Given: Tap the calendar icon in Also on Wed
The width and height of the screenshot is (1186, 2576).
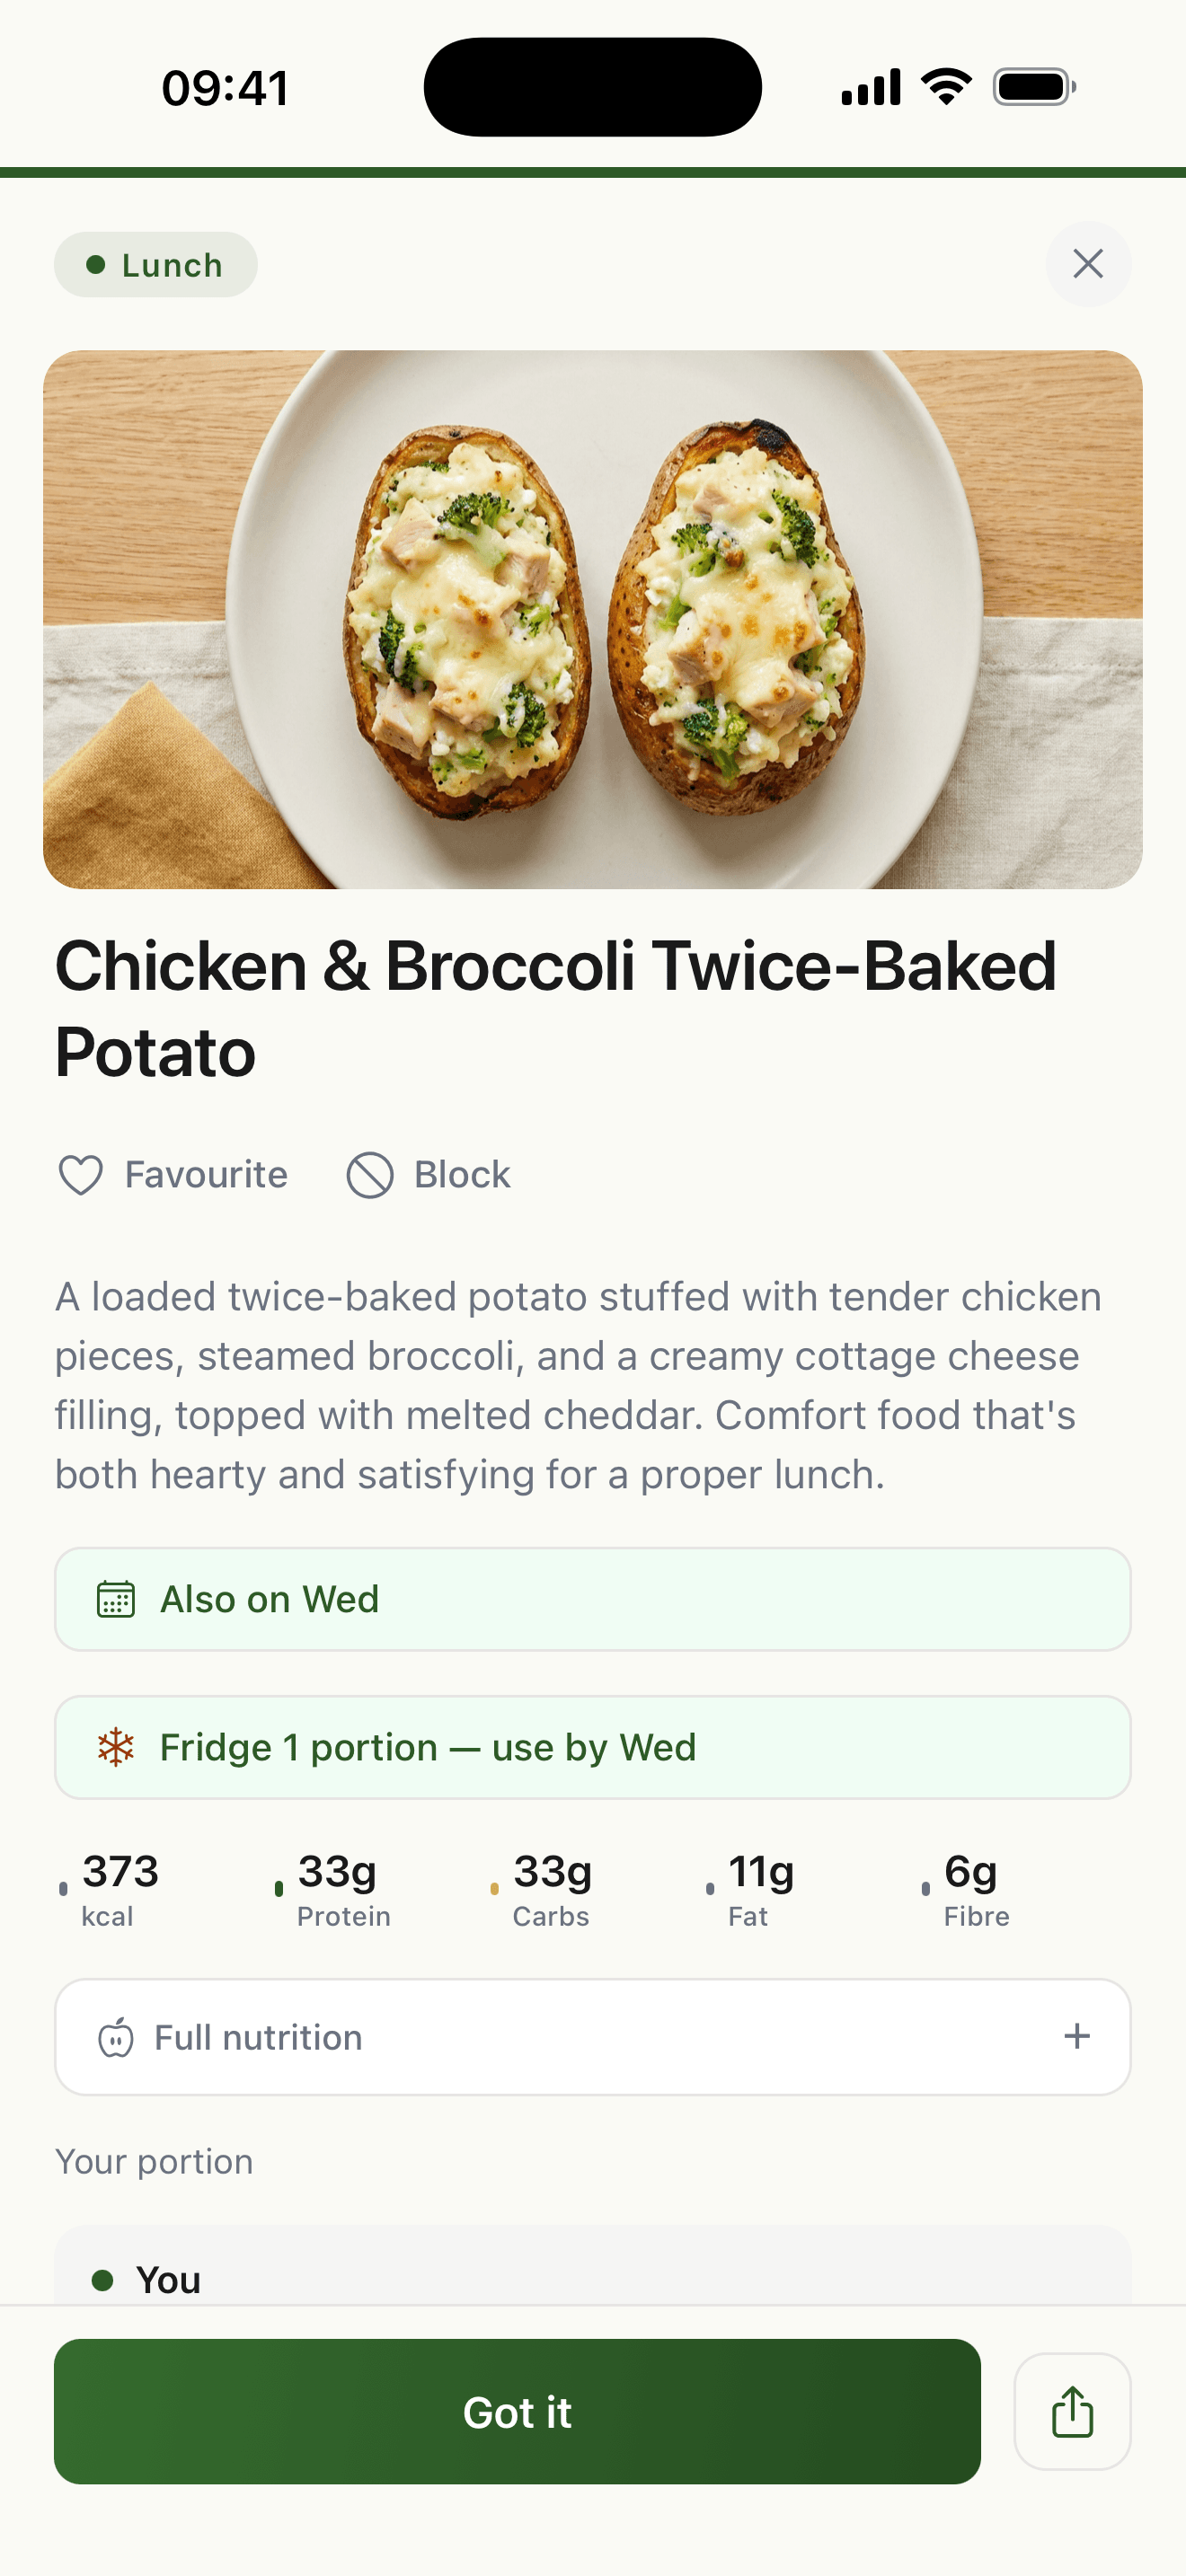Looking at the screenshot, I should point(116,1599).
